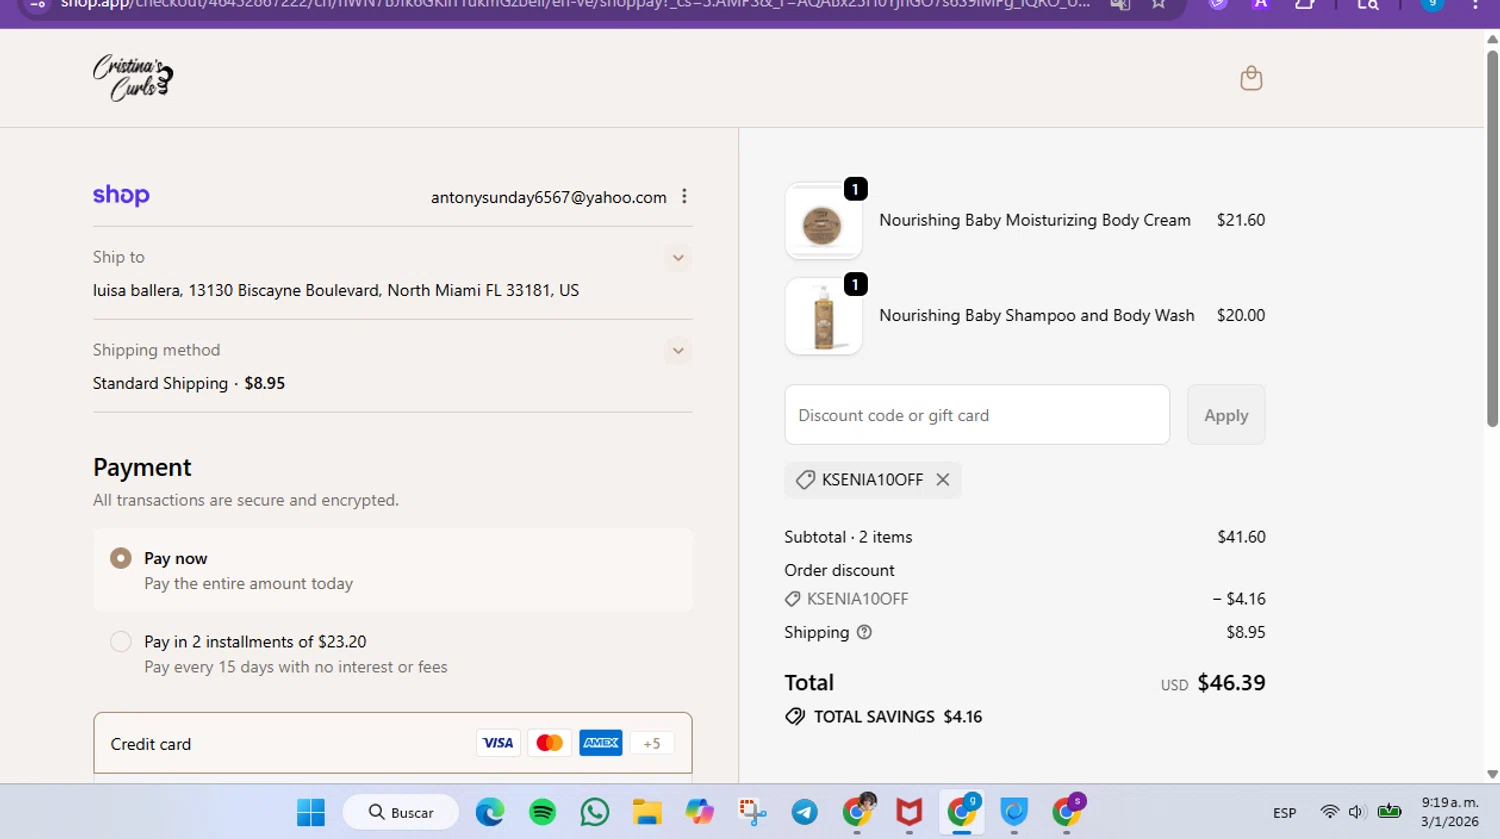Open the volume speaker tray icon
The image size is (1500, 839).
(x=1356, y=812)
